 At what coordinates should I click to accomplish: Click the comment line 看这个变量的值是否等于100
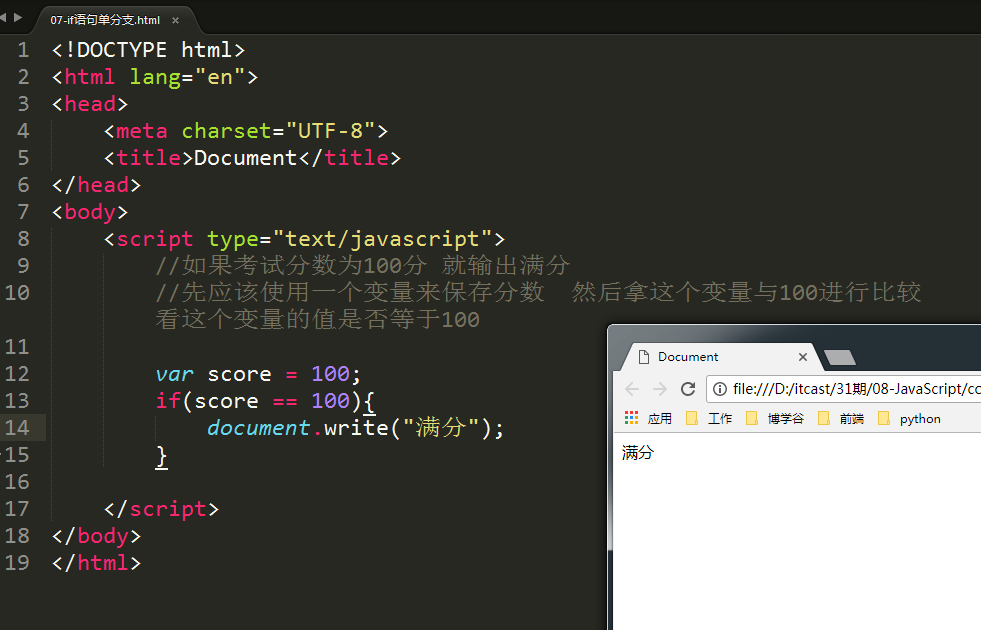click(317, 320)
